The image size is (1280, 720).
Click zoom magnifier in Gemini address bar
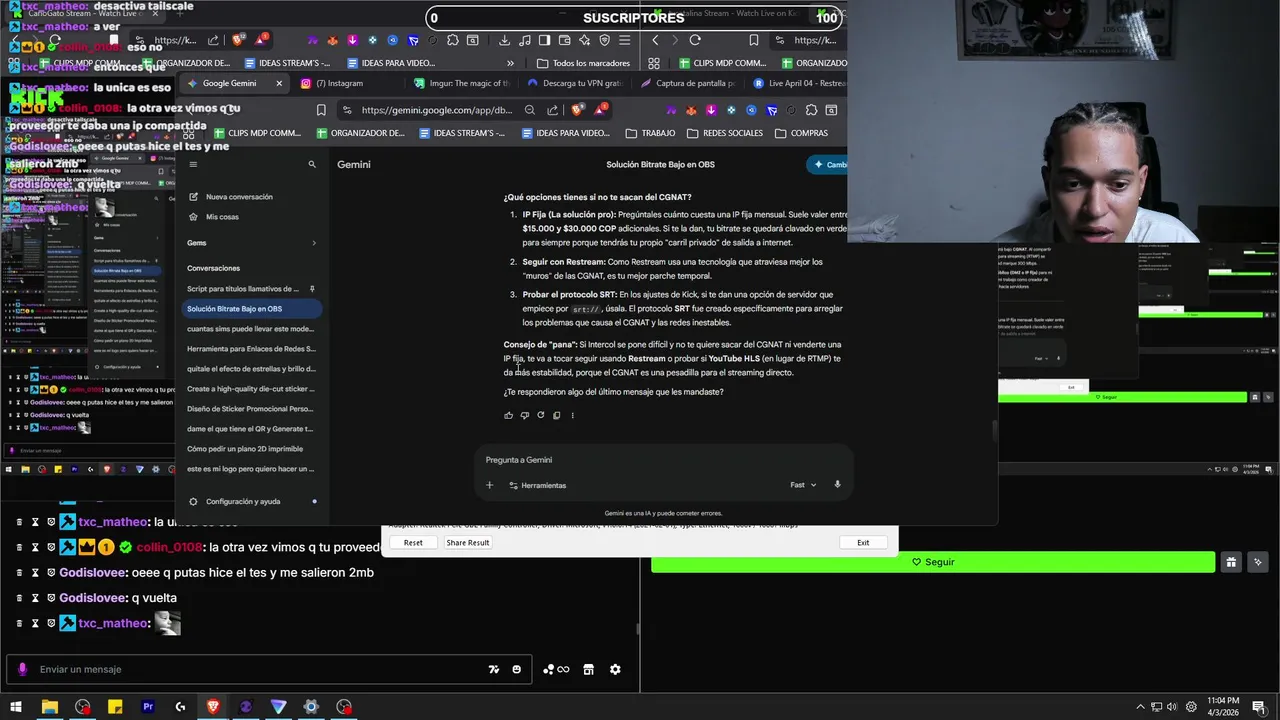(530, 110)
